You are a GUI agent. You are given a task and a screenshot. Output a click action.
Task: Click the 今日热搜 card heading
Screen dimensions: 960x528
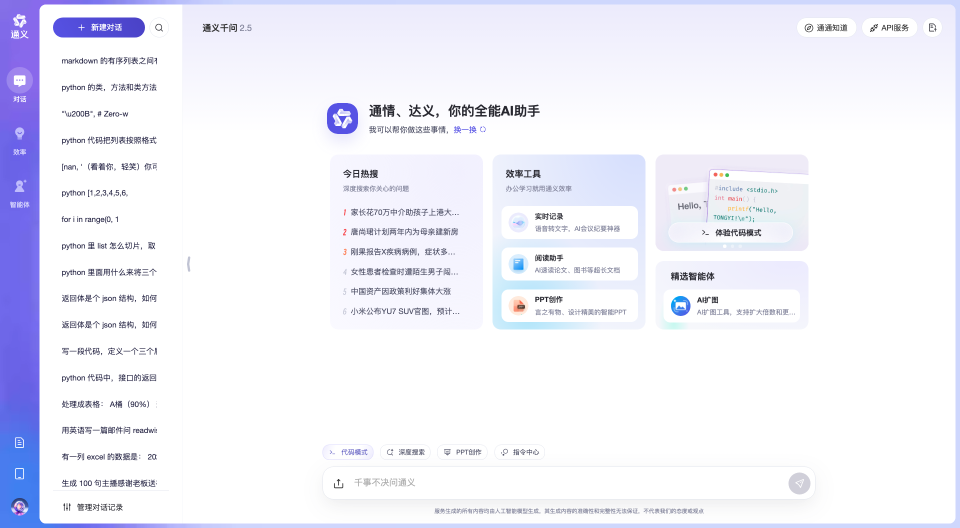tap(360, 174)
